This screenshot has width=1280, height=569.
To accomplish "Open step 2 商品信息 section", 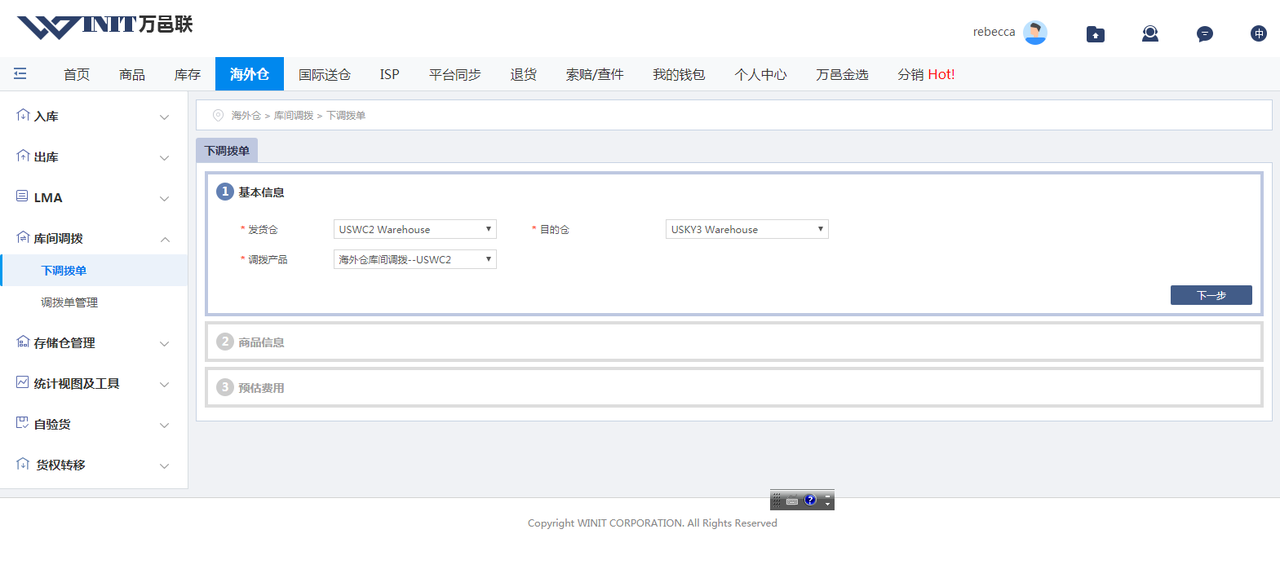I will (x=734, y=341).
